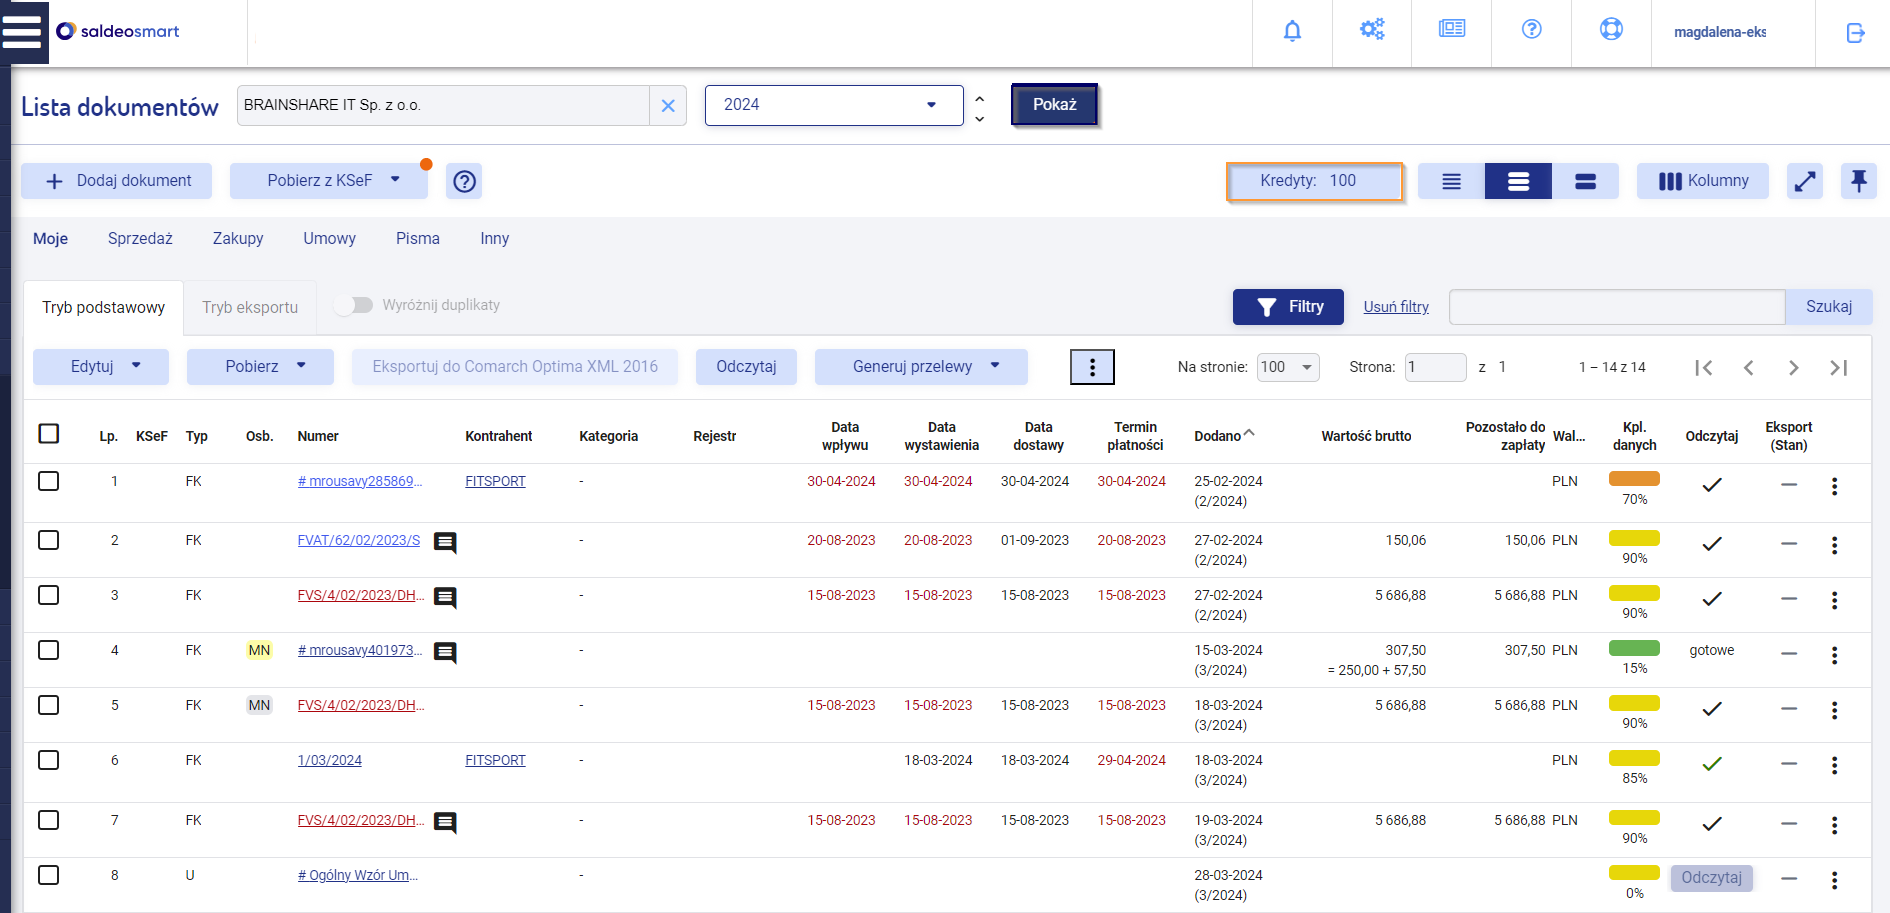
Task: Toggle Wyróżnij duplikaty switch
Action: [x=353, y=305]
